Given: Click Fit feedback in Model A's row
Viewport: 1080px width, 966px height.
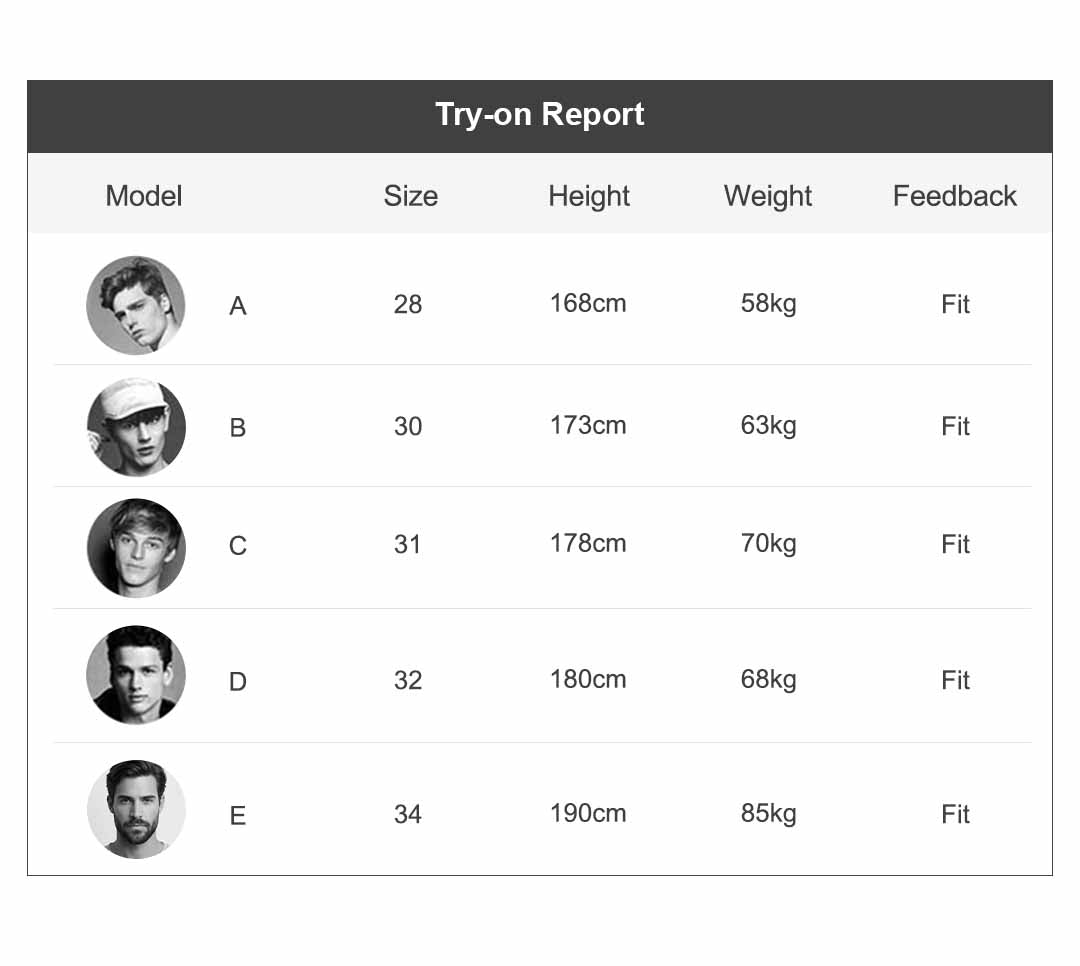Looking at the screenshot, I should (x=955, y=304).
